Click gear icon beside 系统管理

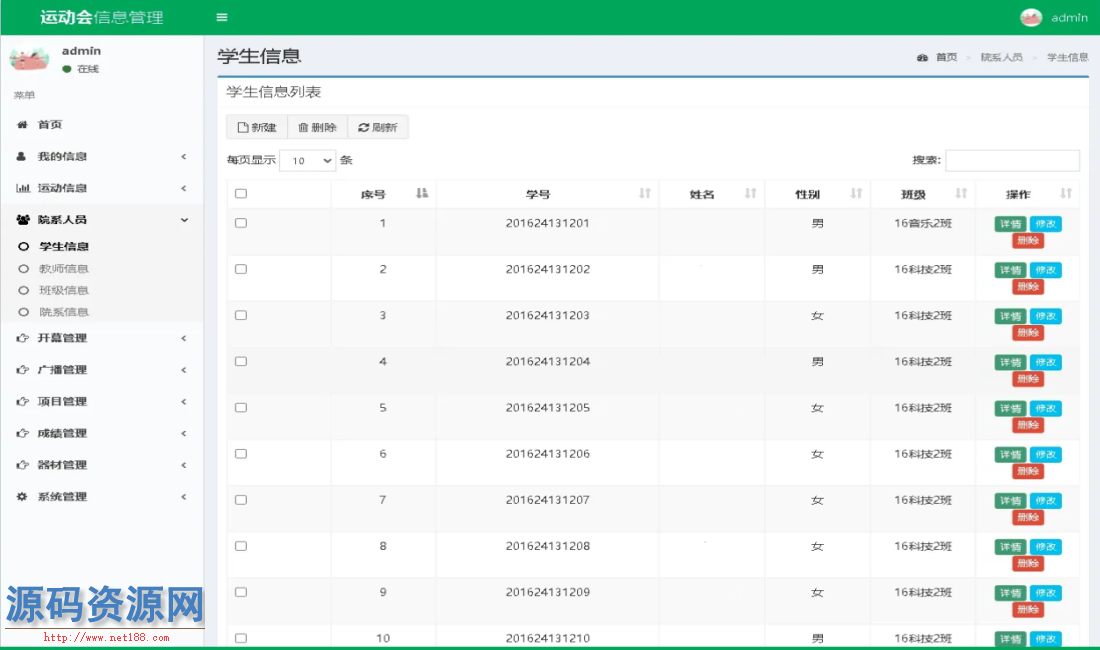(22, 496)
